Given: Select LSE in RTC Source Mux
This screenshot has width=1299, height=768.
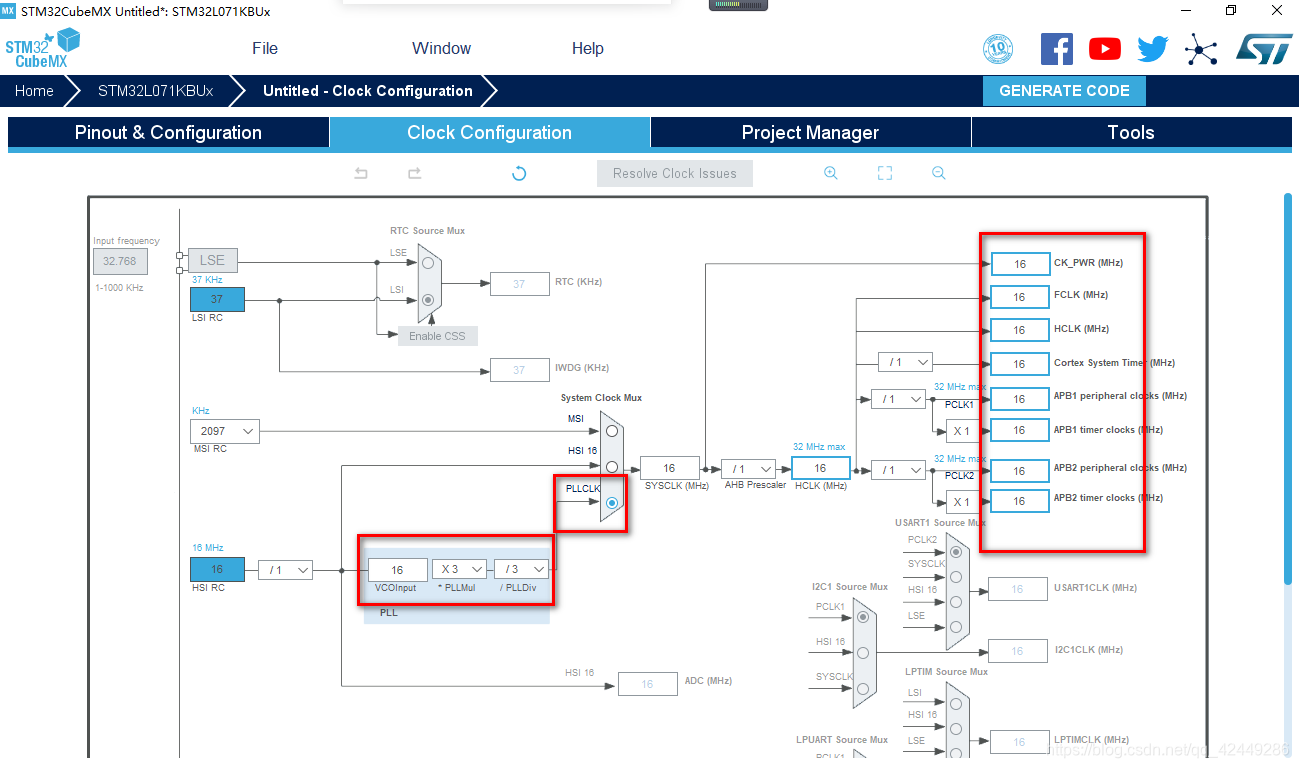Looking at the screenshot, I should coord(428,262).
